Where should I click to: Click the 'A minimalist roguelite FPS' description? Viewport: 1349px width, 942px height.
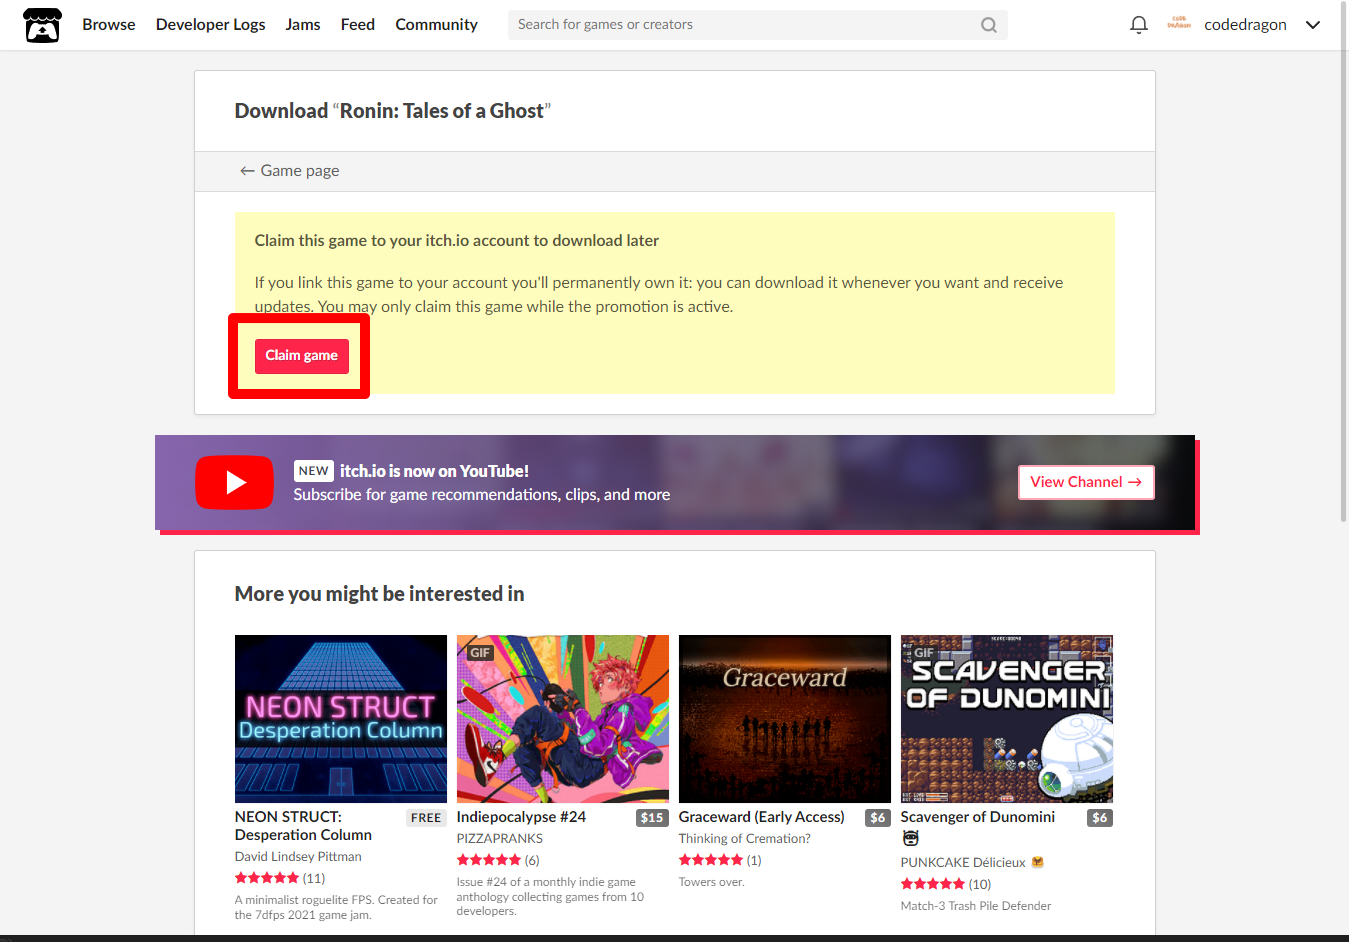[336, 907]
